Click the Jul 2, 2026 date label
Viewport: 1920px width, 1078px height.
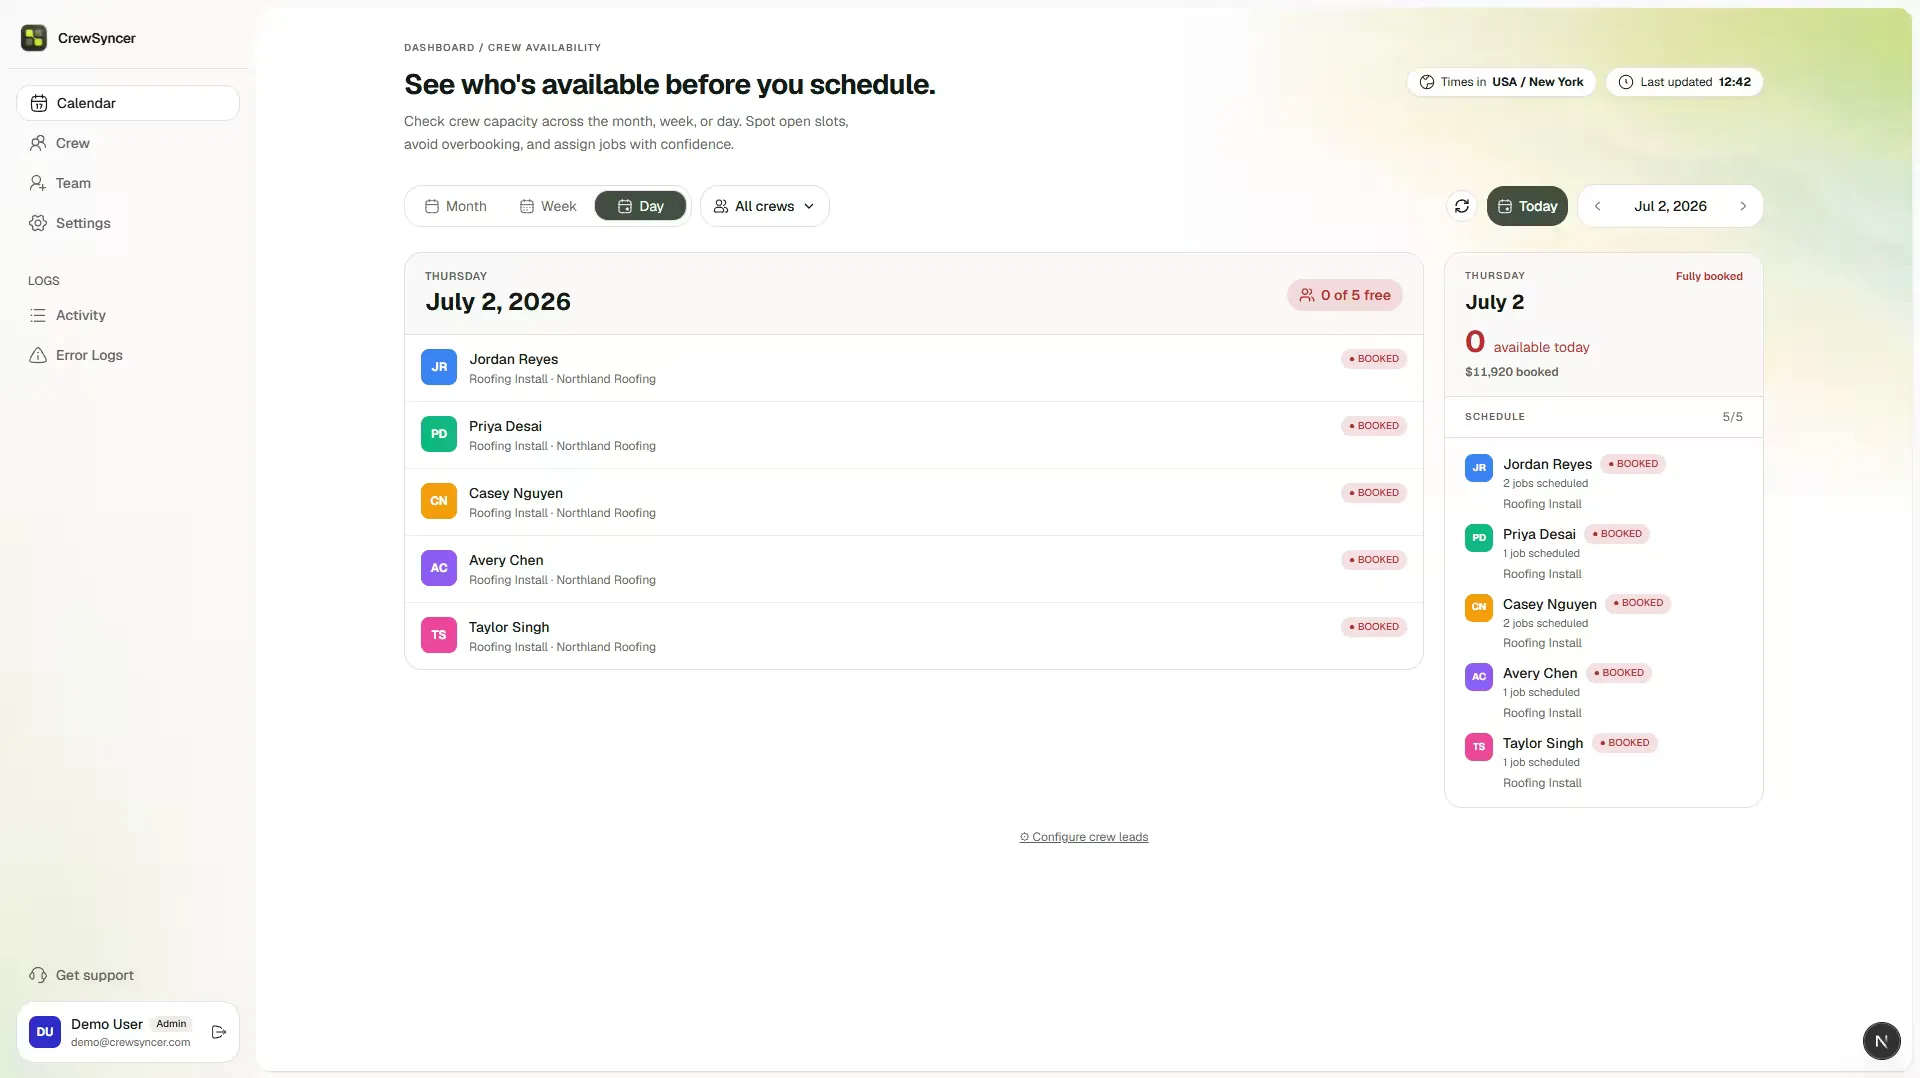click(x=1670, y=206)
